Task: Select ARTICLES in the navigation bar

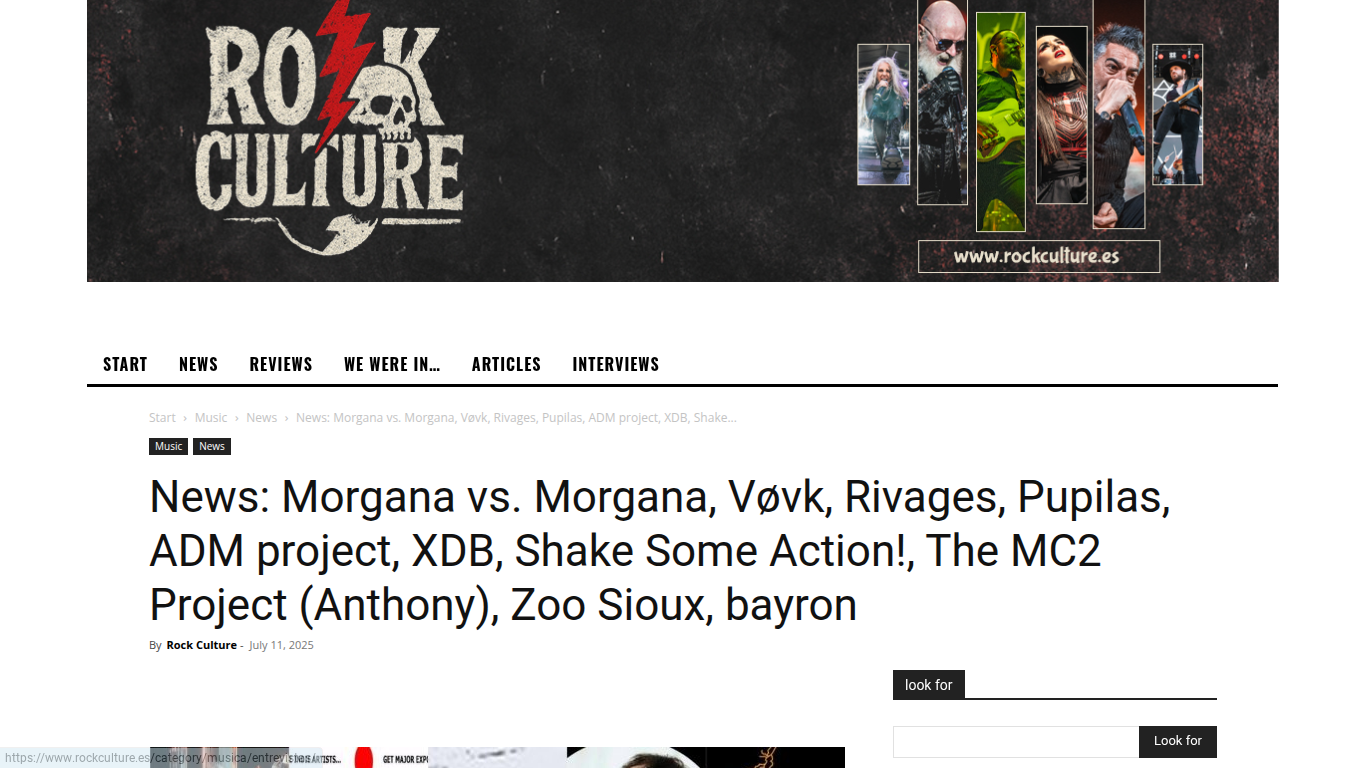Action: tap(506, 364)
